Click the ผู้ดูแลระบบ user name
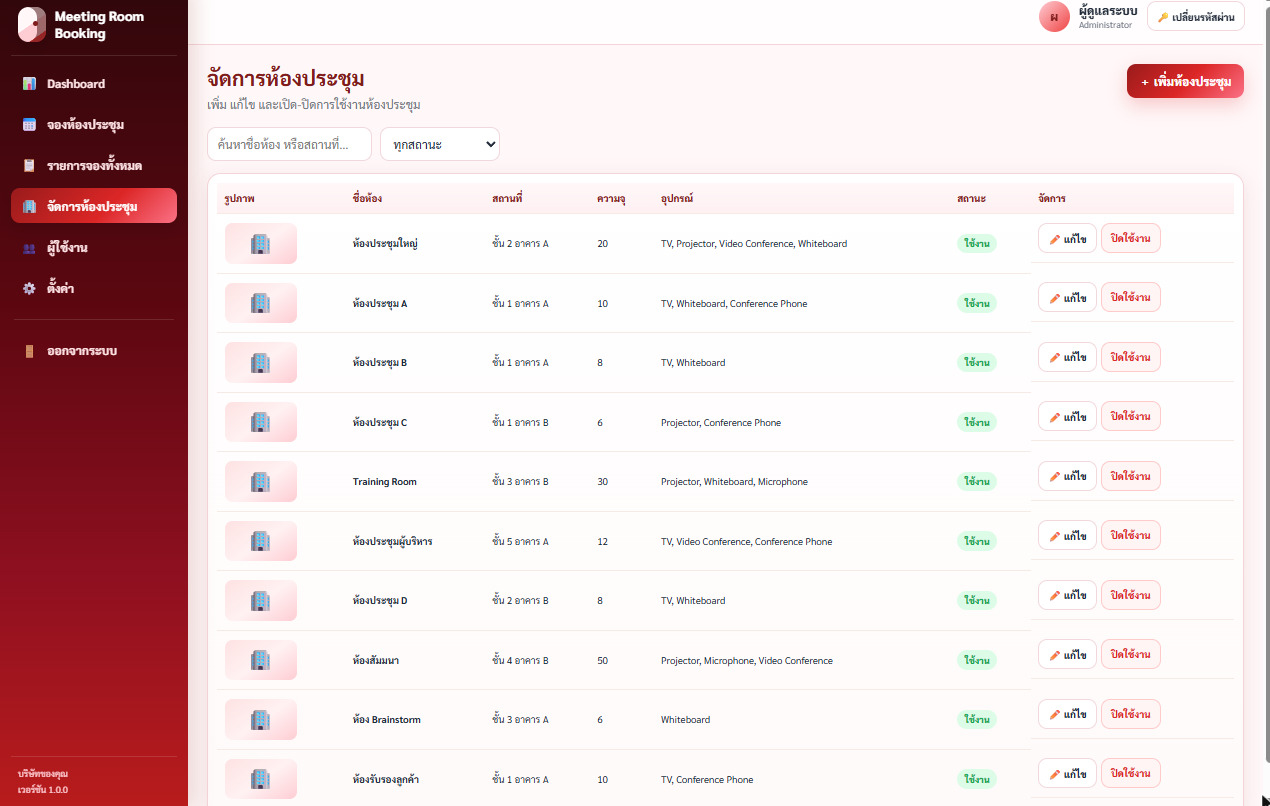1270x806 pixels. (x=1108, y=11)
